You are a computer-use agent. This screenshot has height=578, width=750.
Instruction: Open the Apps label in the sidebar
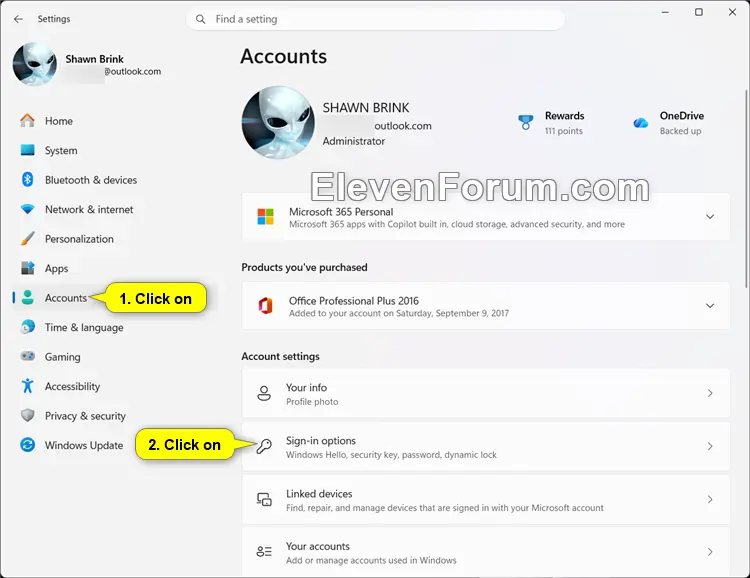tap(56, 268)
